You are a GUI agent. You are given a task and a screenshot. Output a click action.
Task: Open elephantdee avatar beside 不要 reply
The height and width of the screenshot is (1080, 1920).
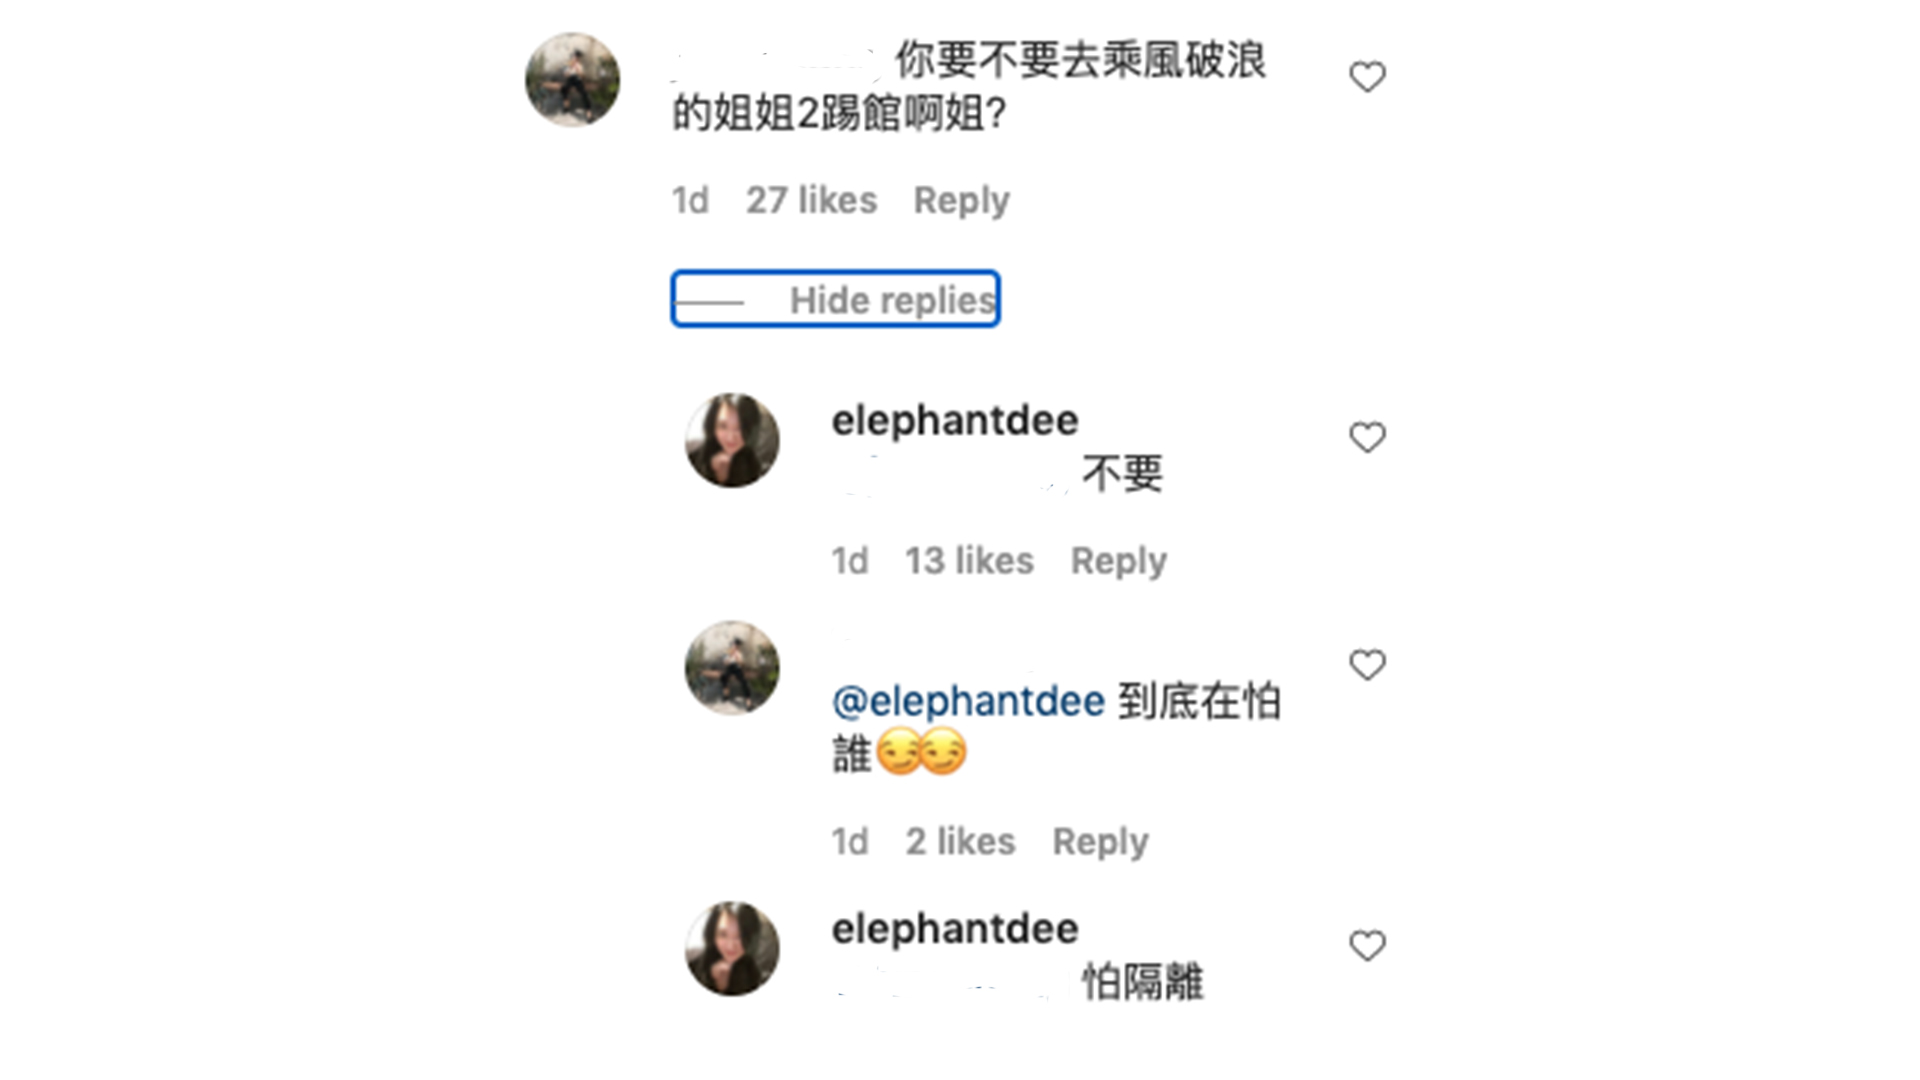click(732, 440)
